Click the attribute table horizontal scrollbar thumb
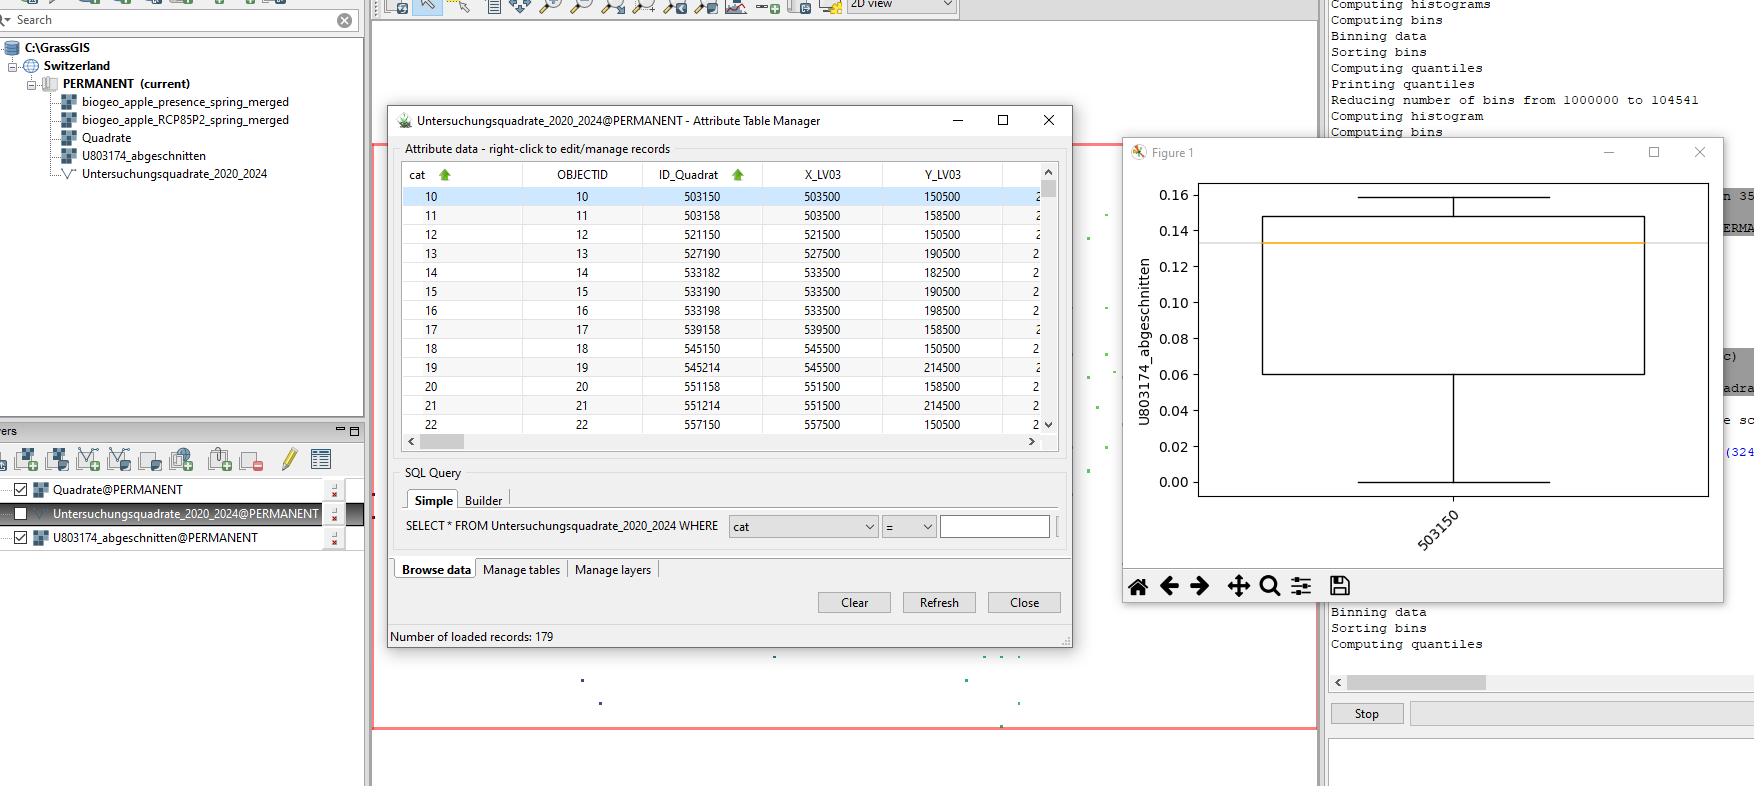Image resolution: width=1754 pixels, height=786 pixels. 441,441
